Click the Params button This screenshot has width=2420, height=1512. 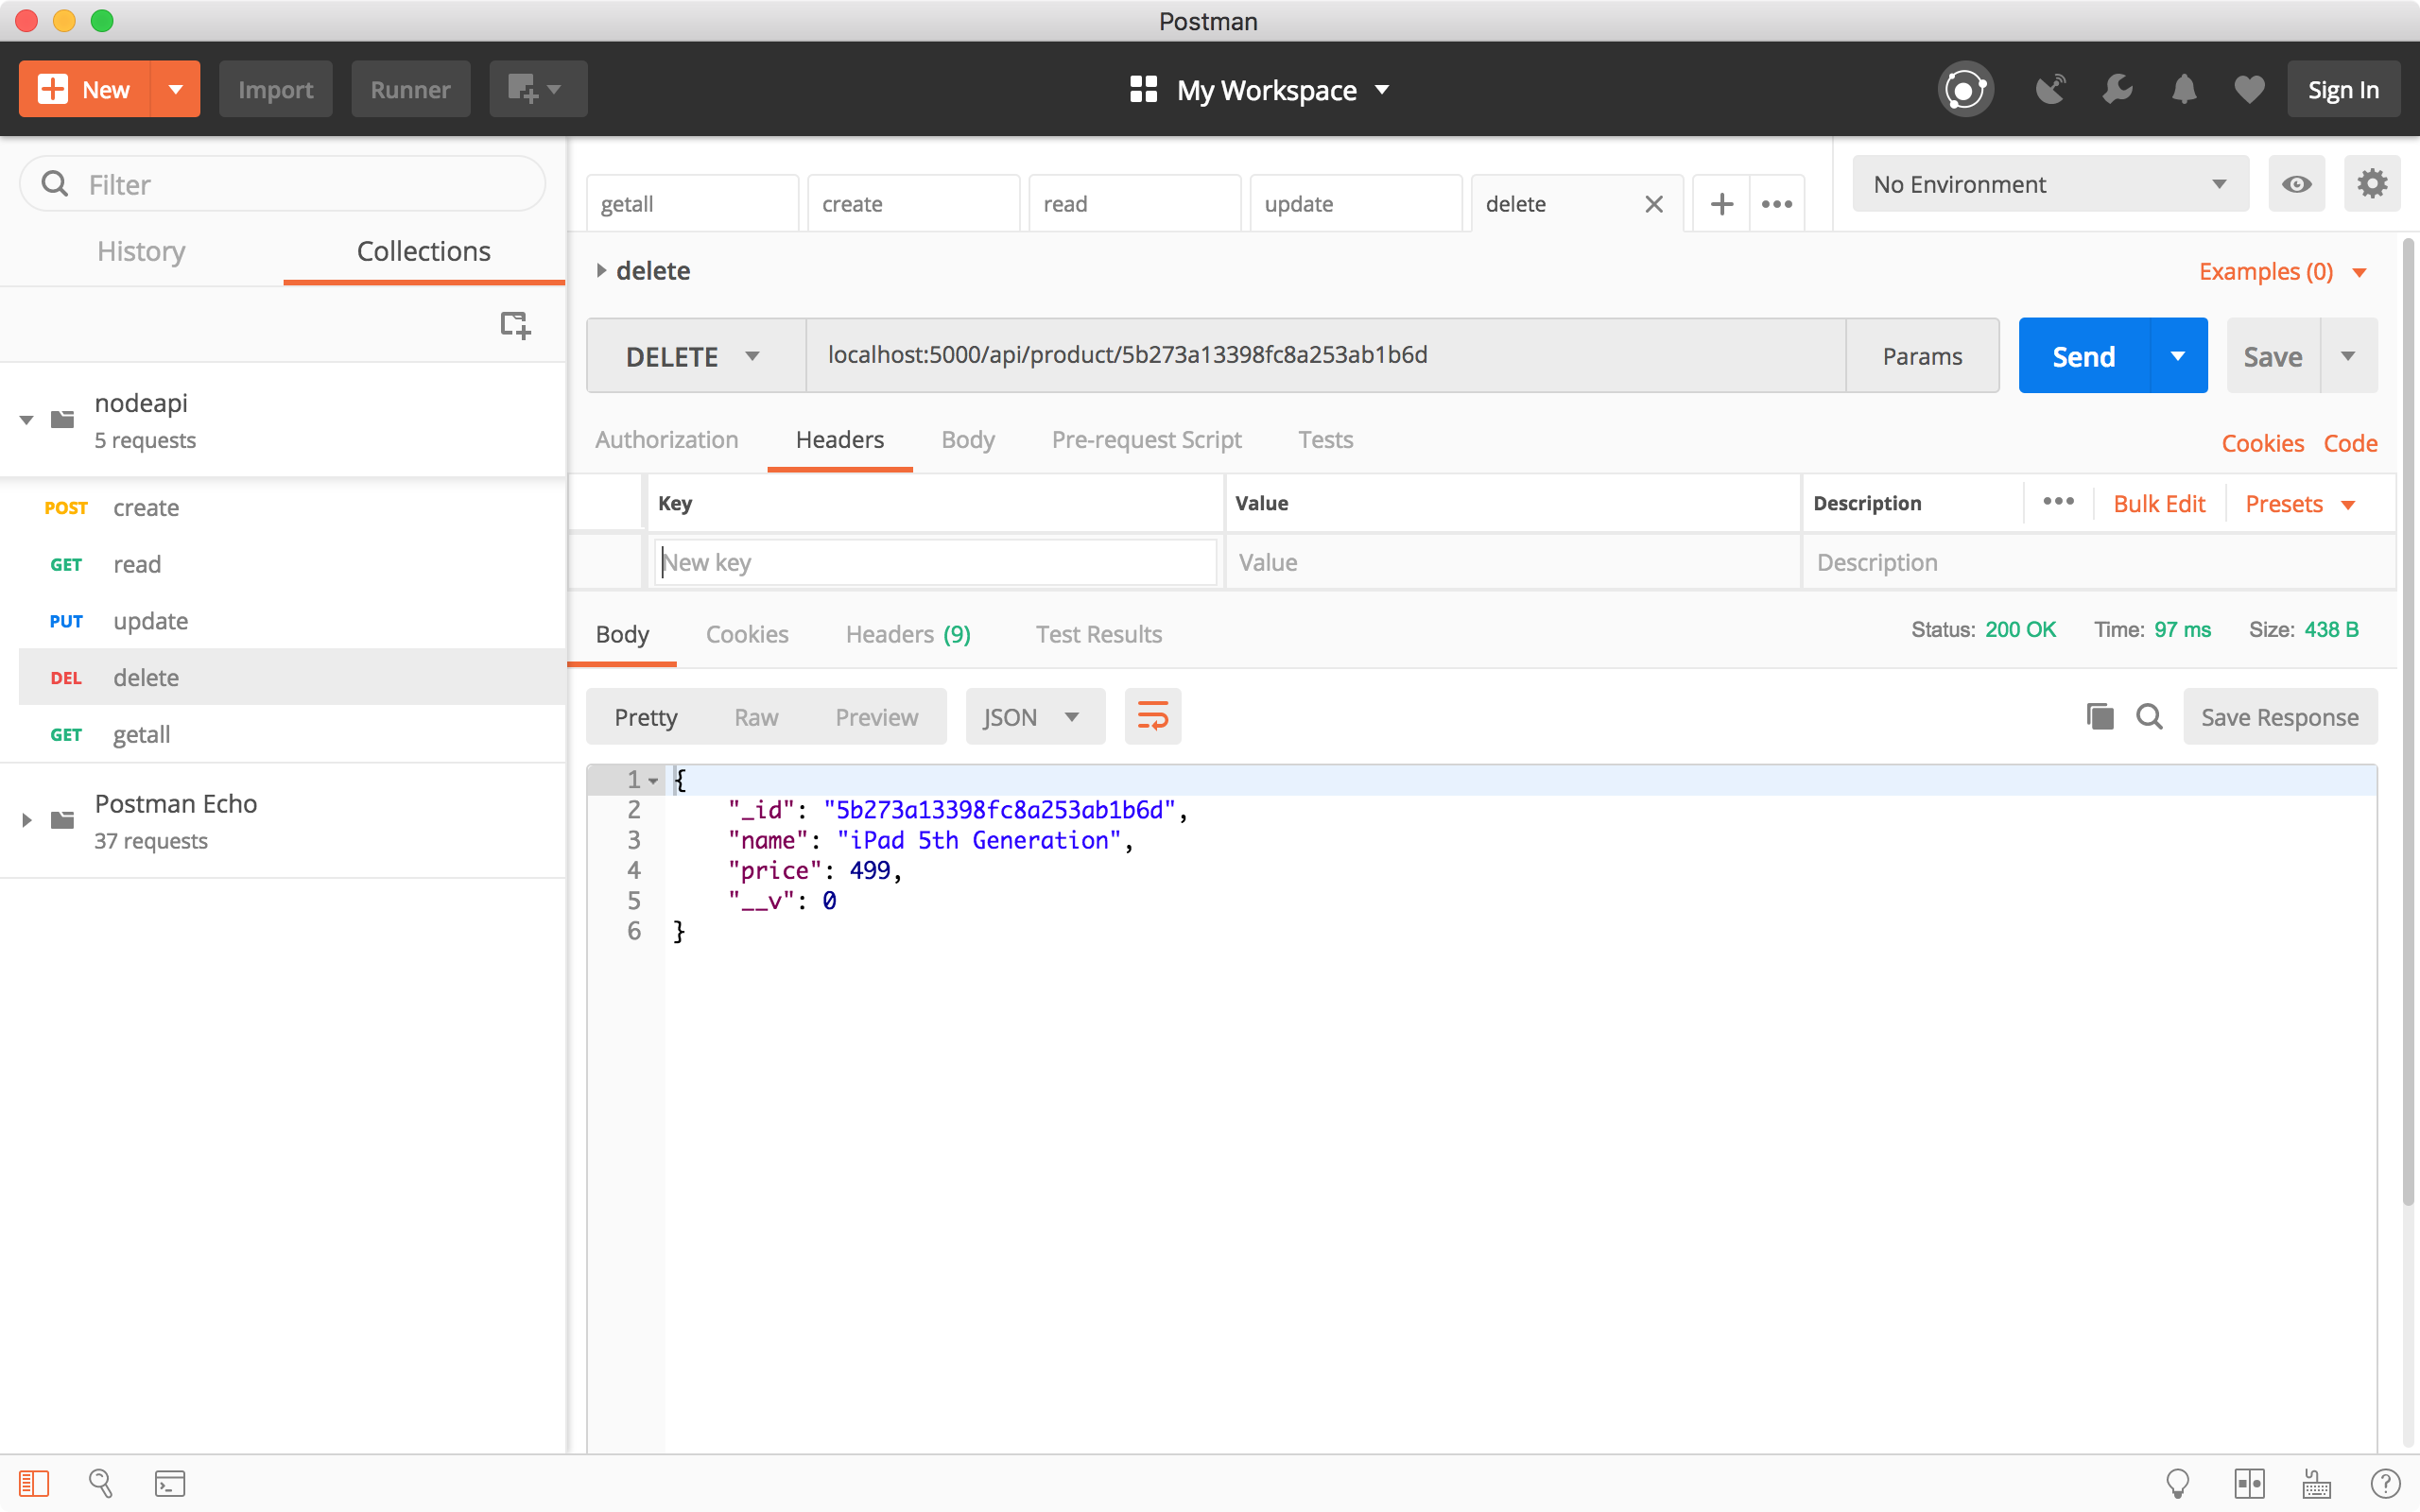(x=1922, y=356)
